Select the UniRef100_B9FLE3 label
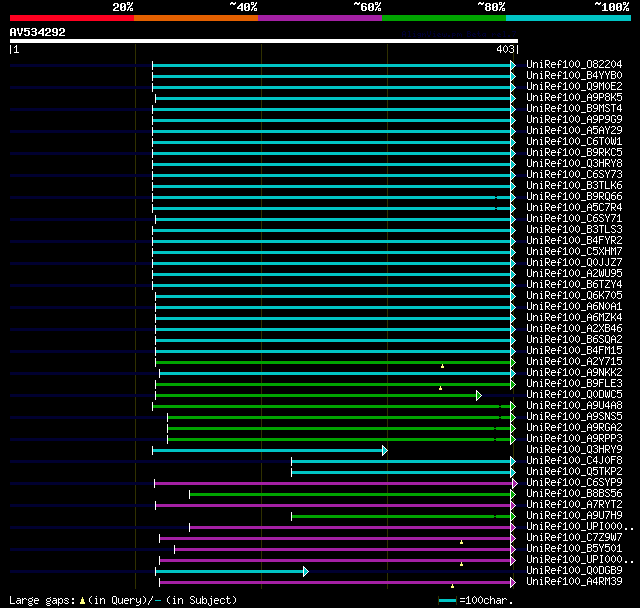 [x=574, y=384]
